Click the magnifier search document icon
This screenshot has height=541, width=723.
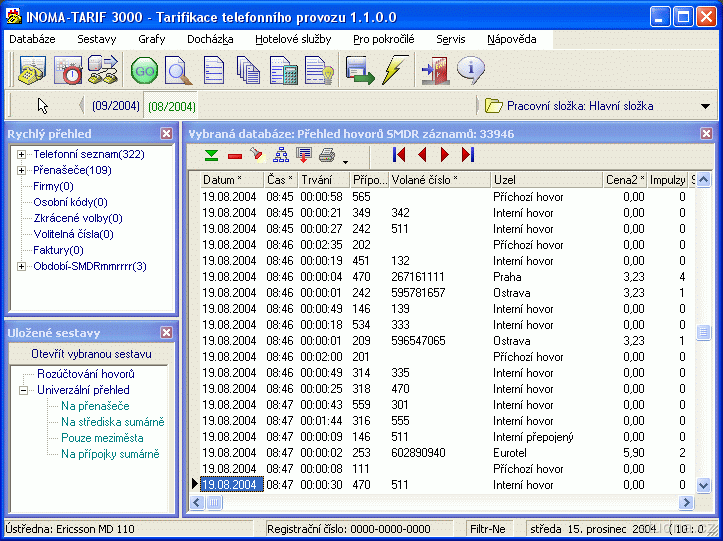178,70
